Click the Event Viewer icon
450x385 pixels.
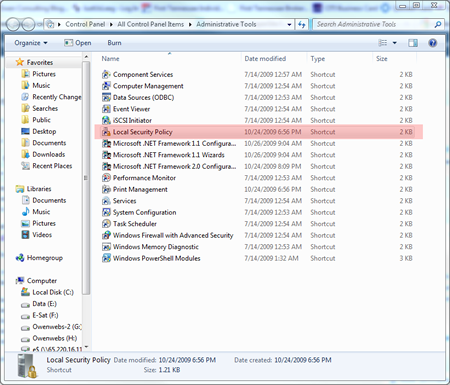(106, 109)
